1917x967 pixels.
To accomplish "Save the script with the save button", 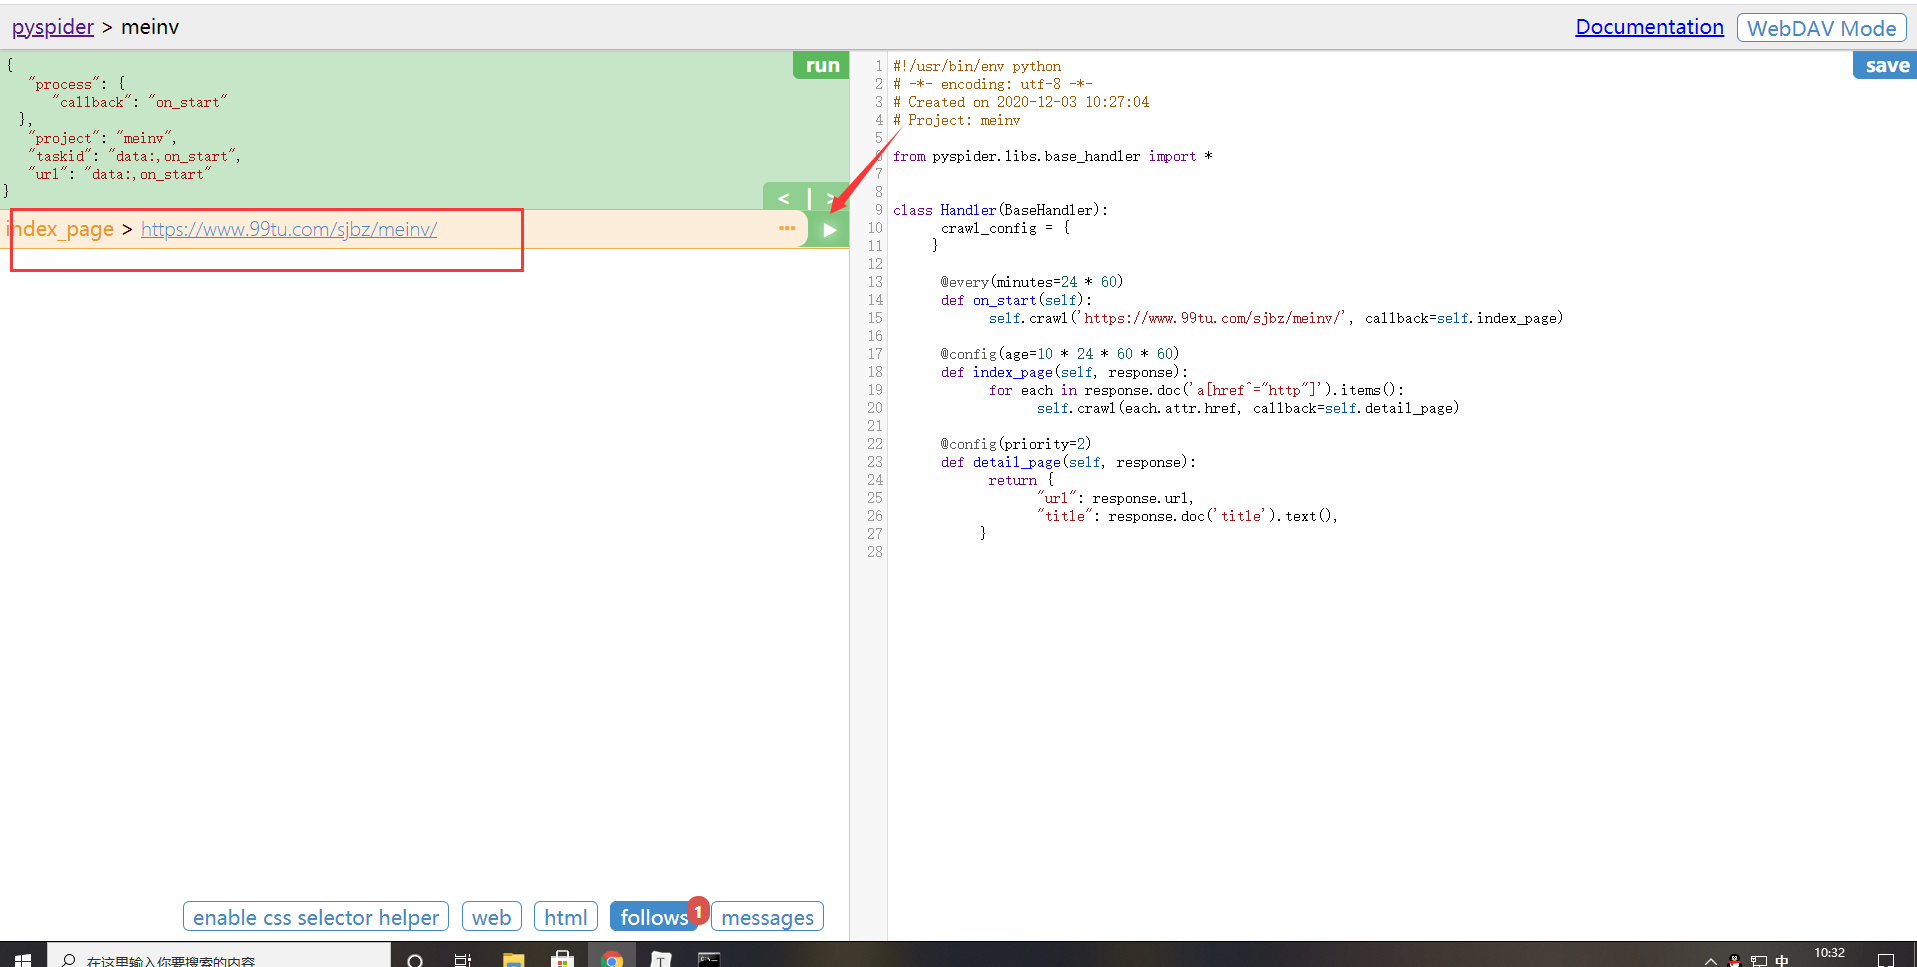I will (1886, 65).
